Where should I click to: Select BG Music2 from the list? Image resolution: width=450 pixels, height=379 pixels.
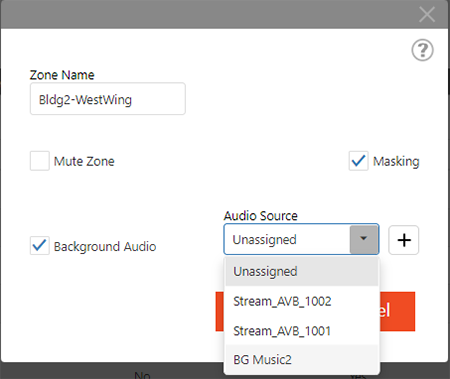(302, 360)
